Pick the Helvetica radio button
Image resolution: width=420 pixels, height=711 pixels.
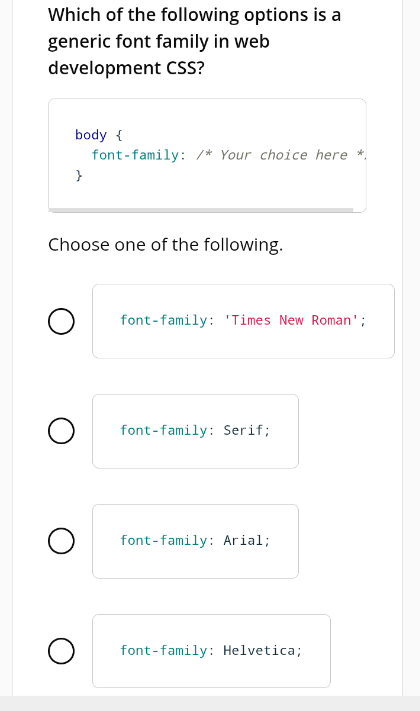61,651
